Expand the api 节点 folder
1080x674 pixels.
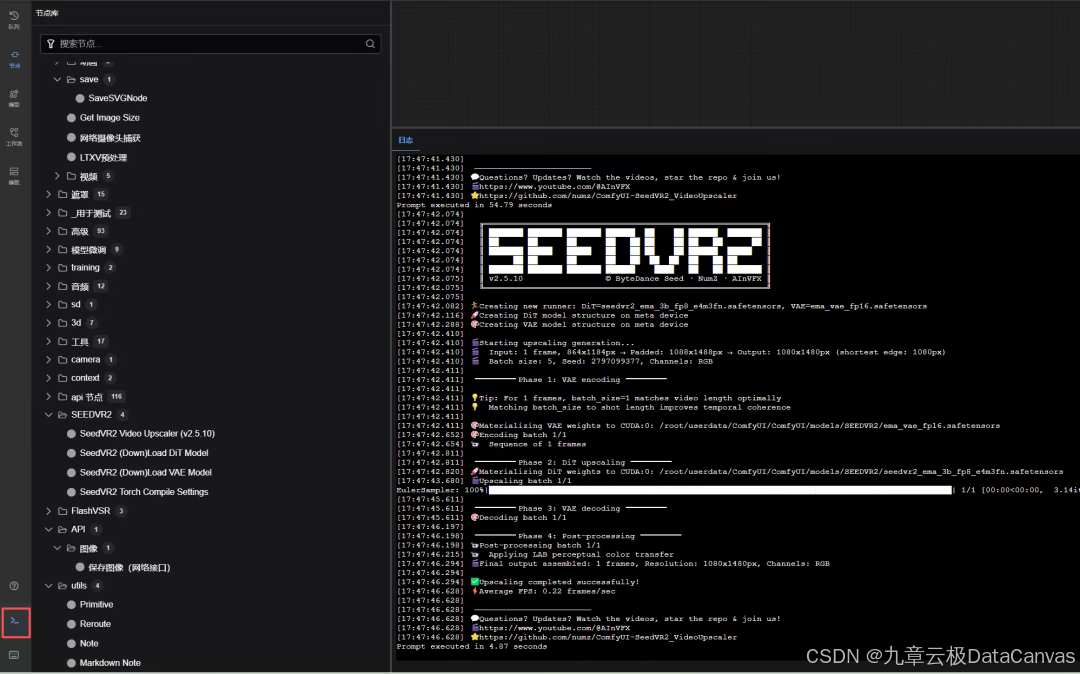pyautogui.click(x=48, y=397)
